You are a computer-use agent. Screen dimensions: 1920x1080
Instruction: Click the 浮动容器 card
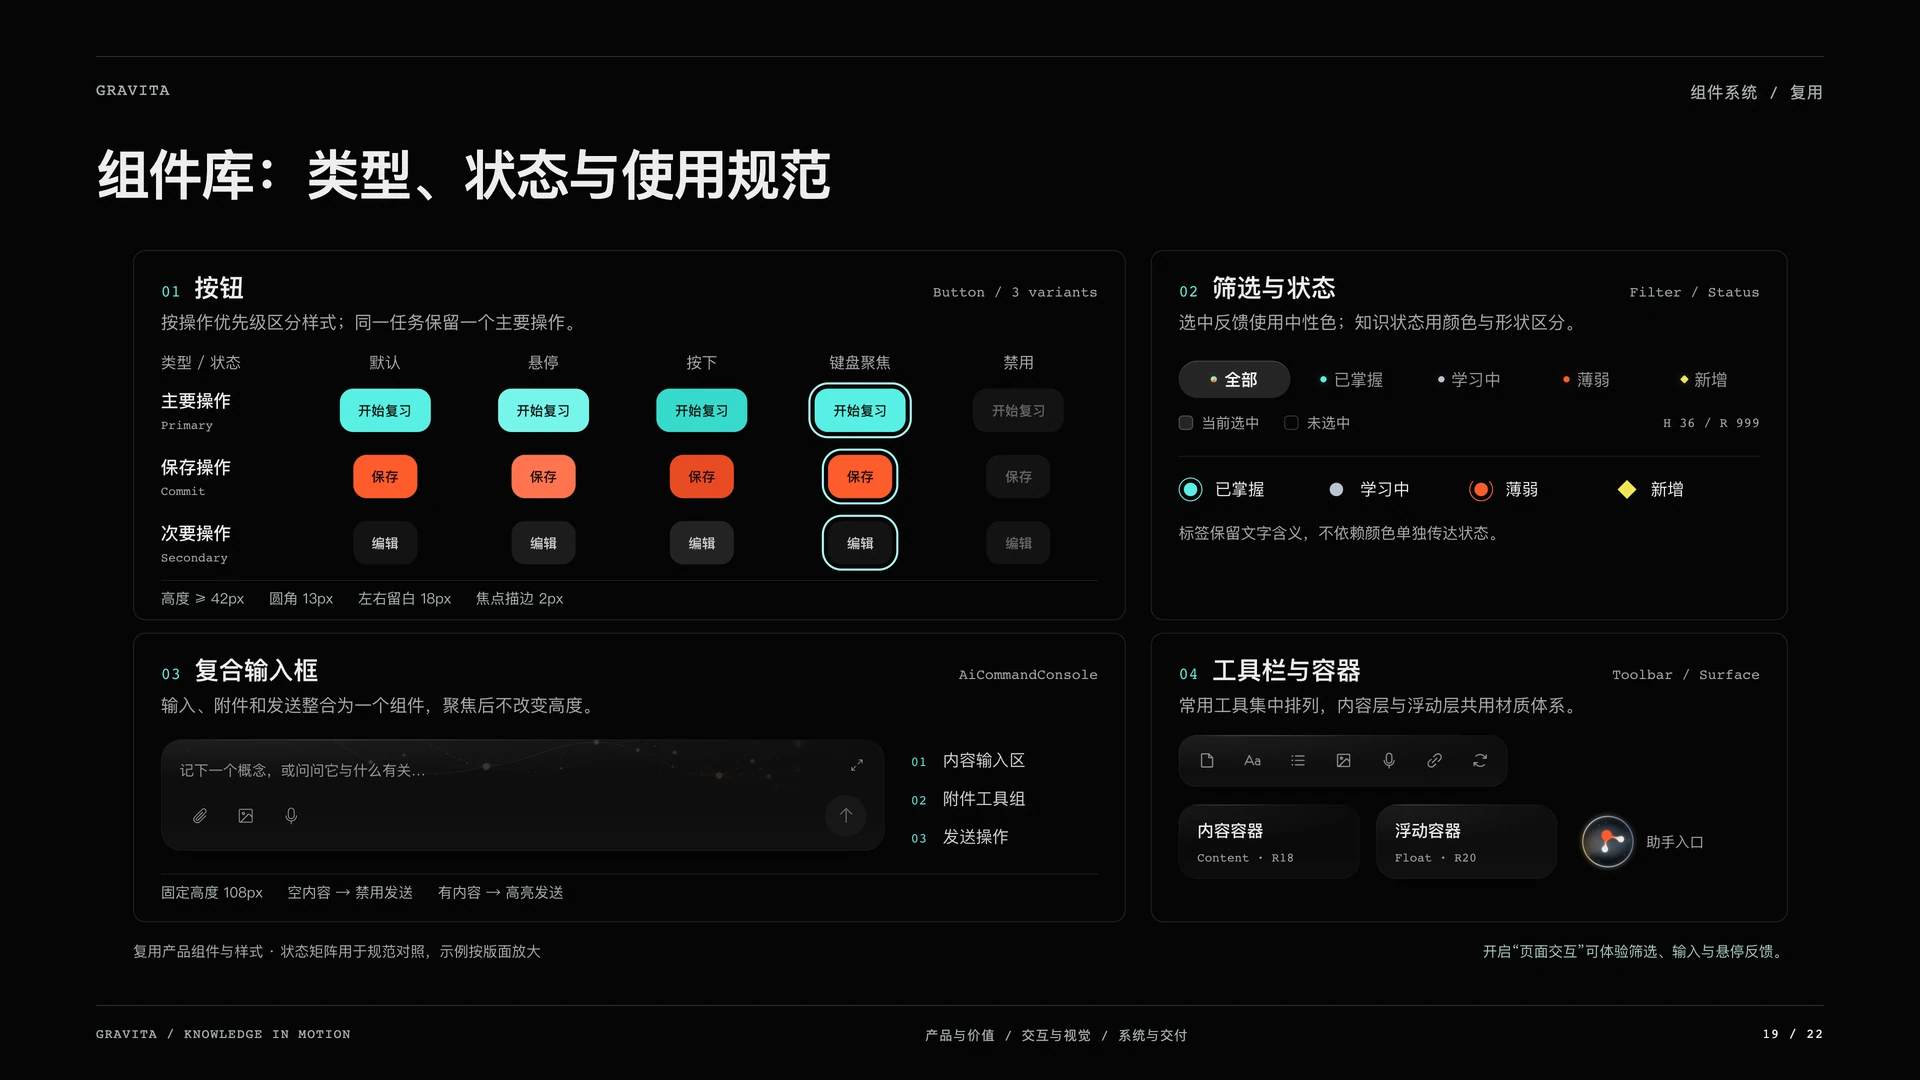pos(1467,842)
